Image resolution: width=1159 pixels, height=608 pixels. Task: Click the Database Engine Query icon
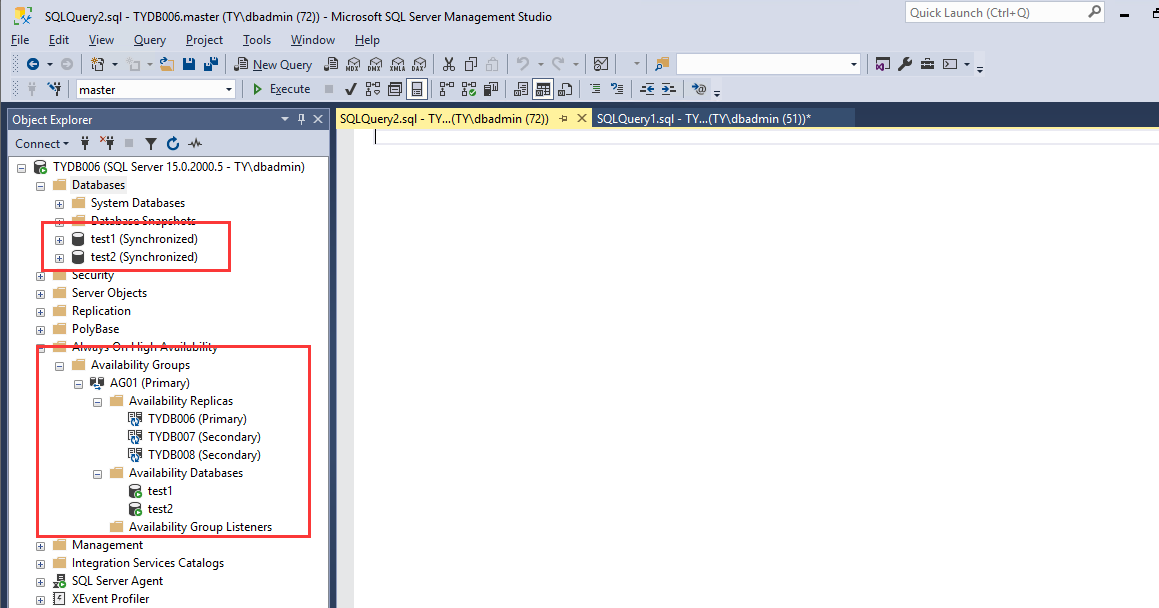pos(331,64)
